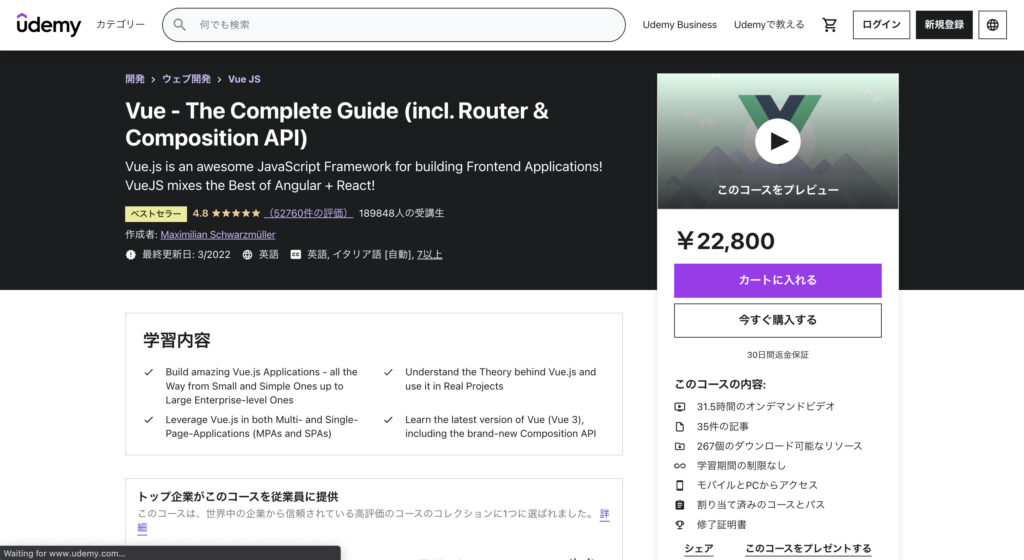Click the 189848人の受講生 text
The width and height of the screenshot is (1024, 560).
coord(402,213)
